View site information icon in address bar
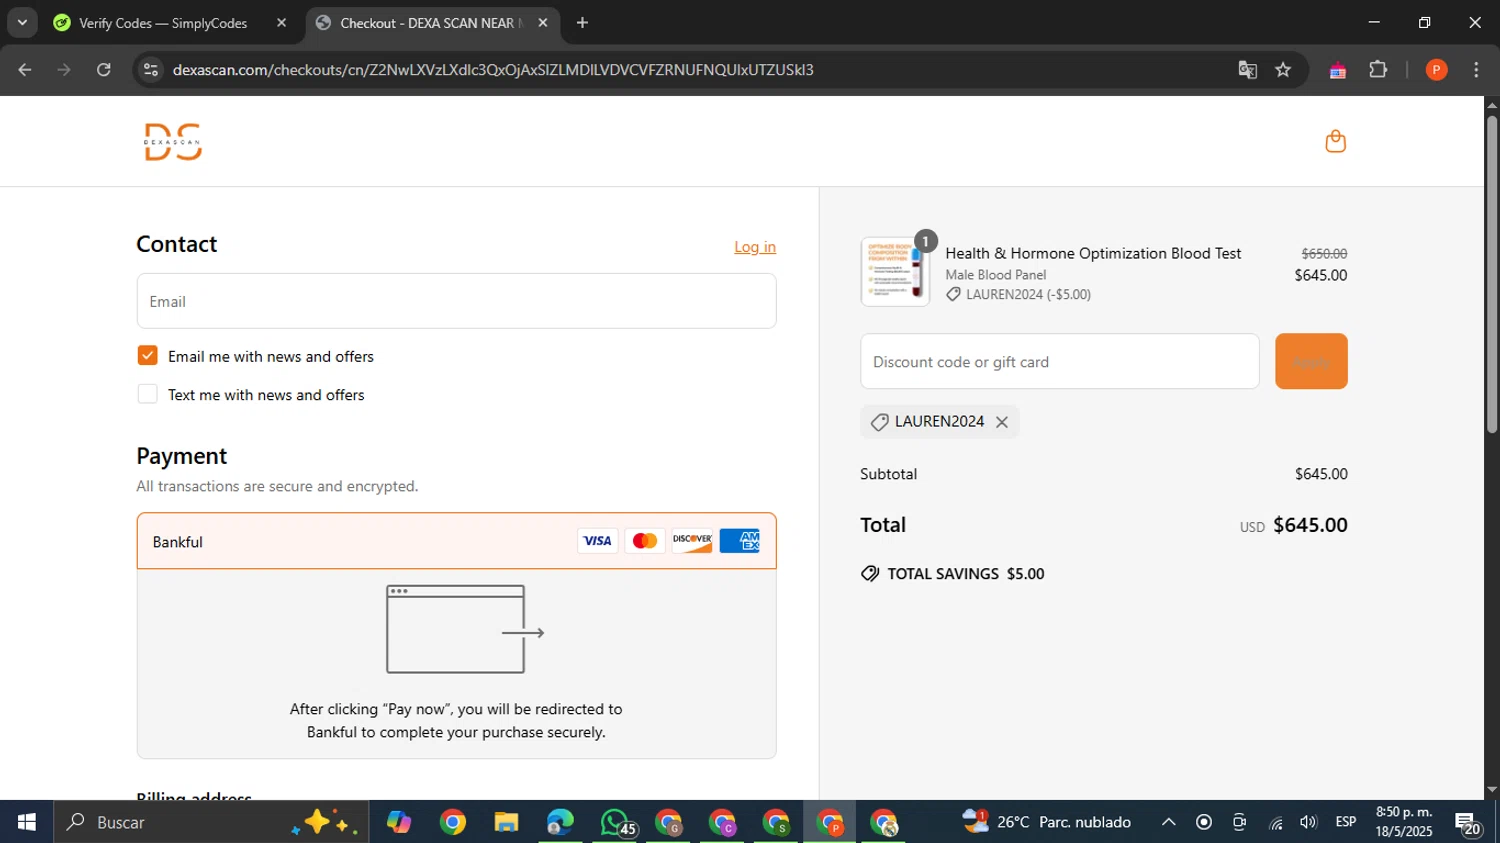Viewport: 1500px width, 843px height. 151,70
